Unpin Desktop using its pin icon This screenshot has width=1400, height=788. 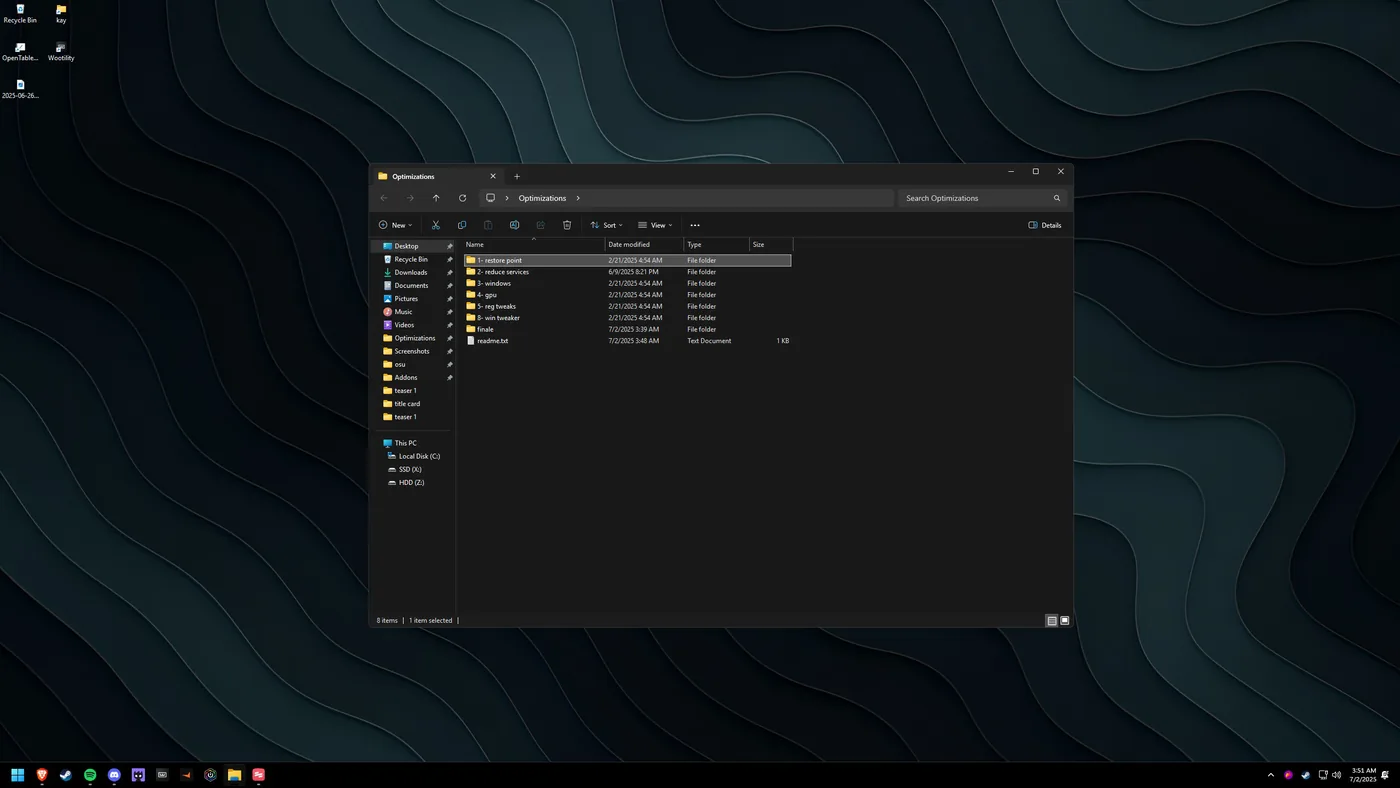point(450,246)
